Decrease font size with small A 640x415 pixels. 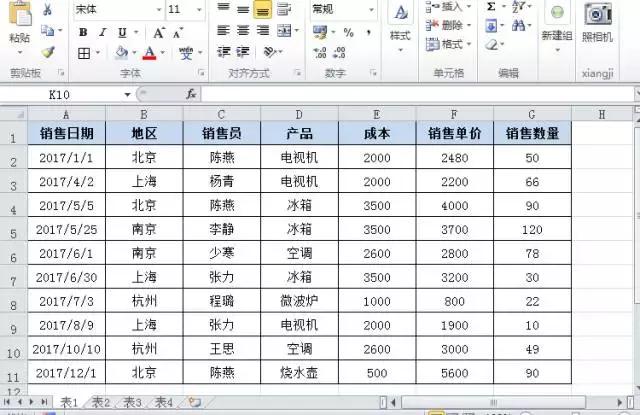(x=178, y=33)
